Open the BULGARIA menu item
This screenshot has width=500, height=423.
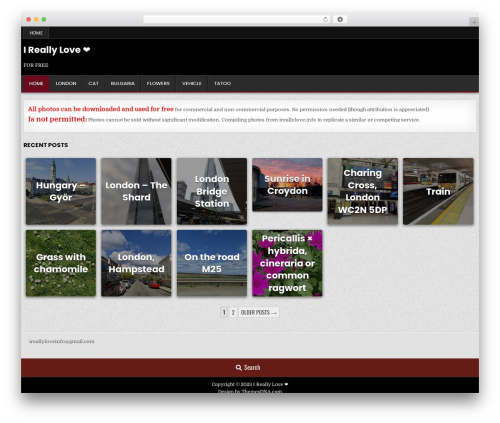click(123, 83)
